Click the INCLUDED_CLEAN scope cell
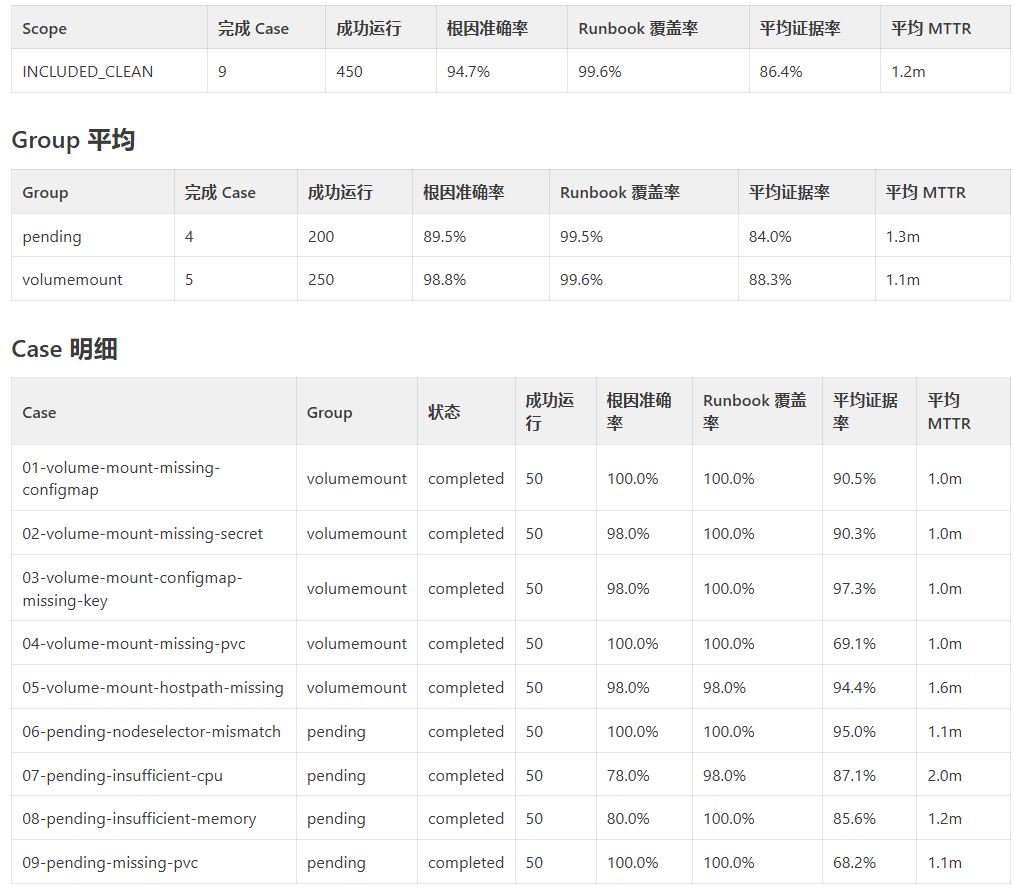 87,72
